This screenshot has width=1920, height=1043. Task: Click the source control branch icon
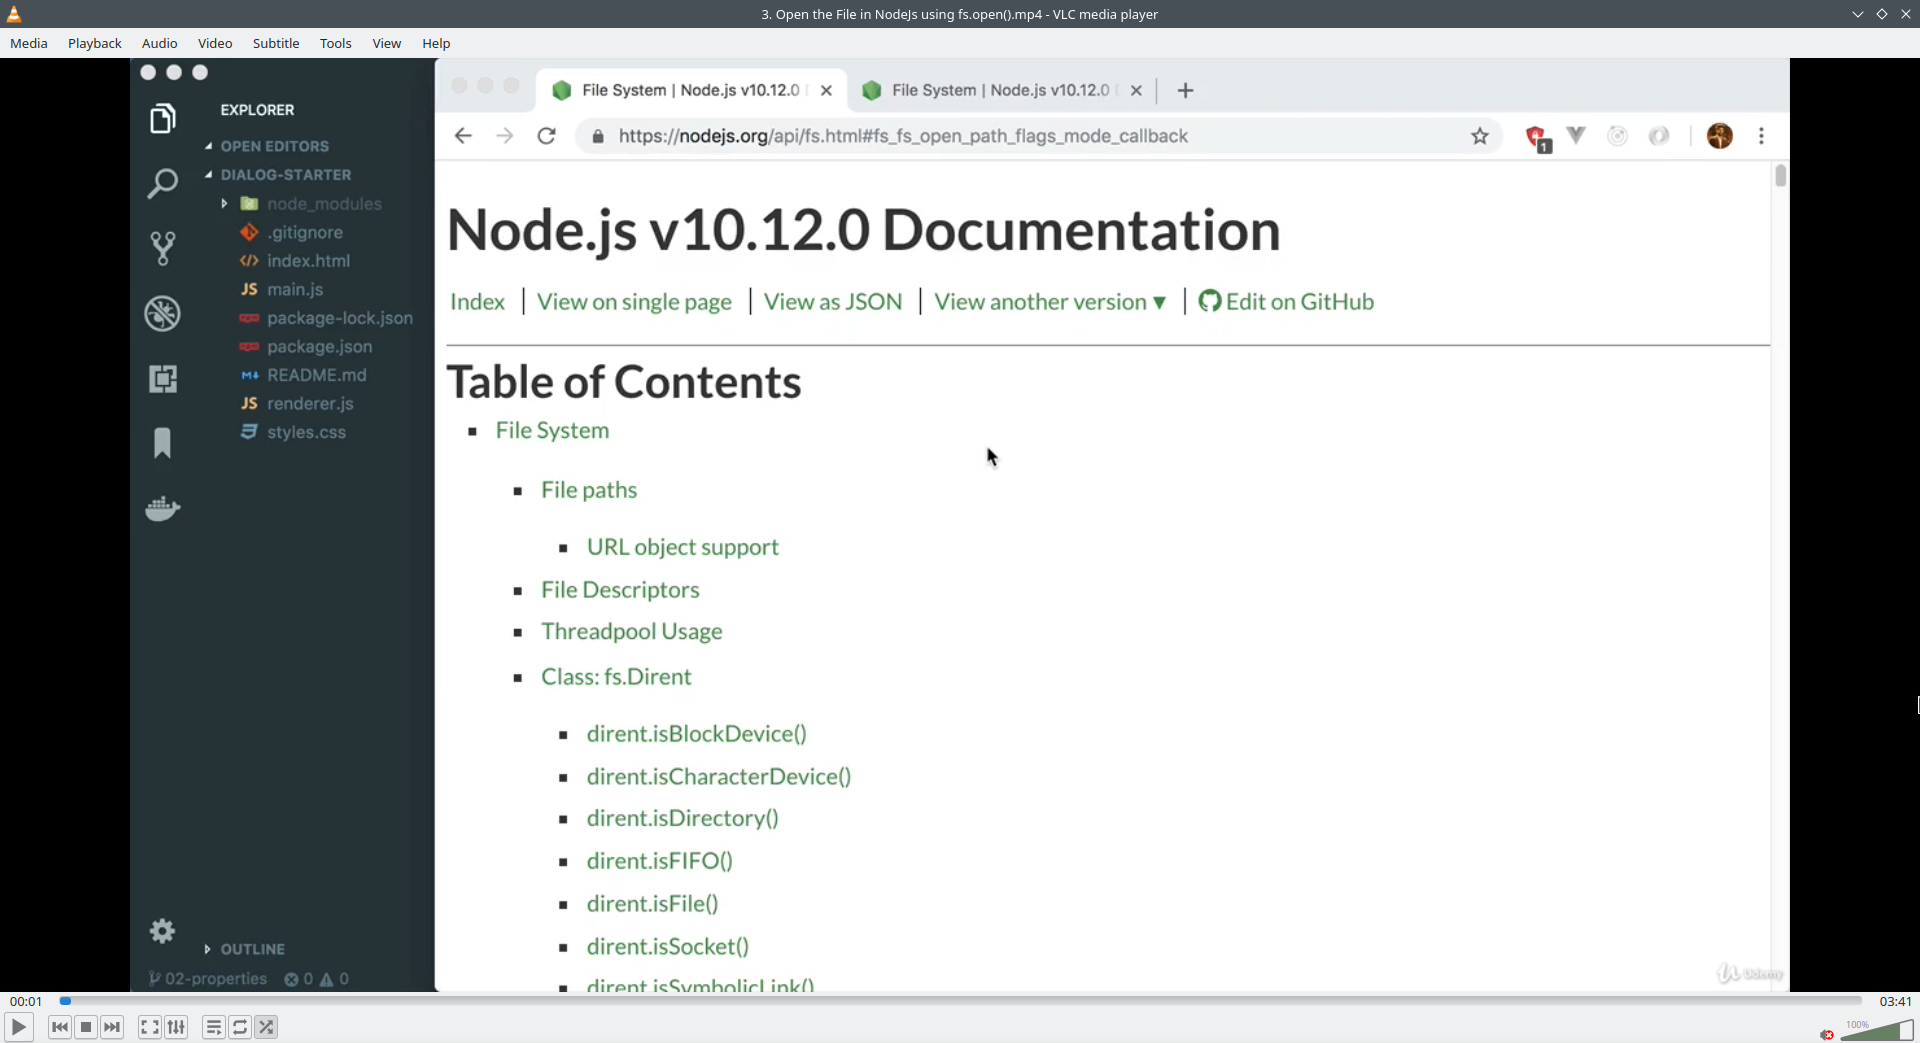(x=162, y=248)
